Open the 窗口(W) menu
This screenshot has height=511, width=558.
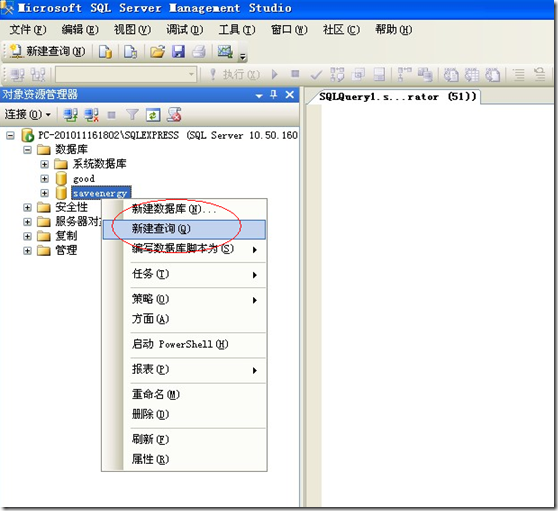click(289, 30)
